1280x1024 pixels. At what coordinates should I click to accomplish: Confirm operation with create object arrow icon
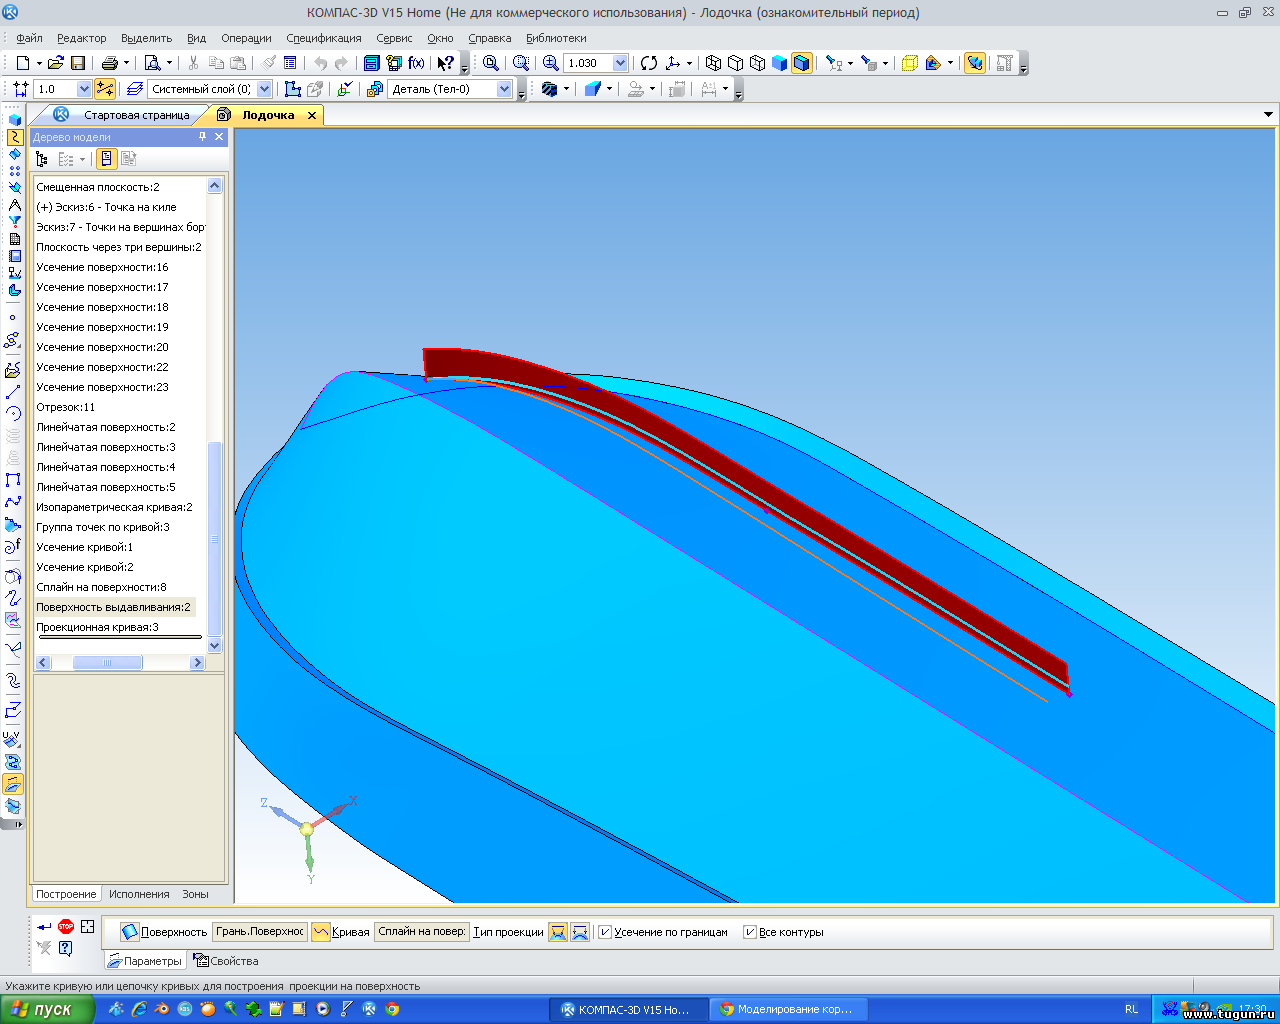click(x=44, y=927)
